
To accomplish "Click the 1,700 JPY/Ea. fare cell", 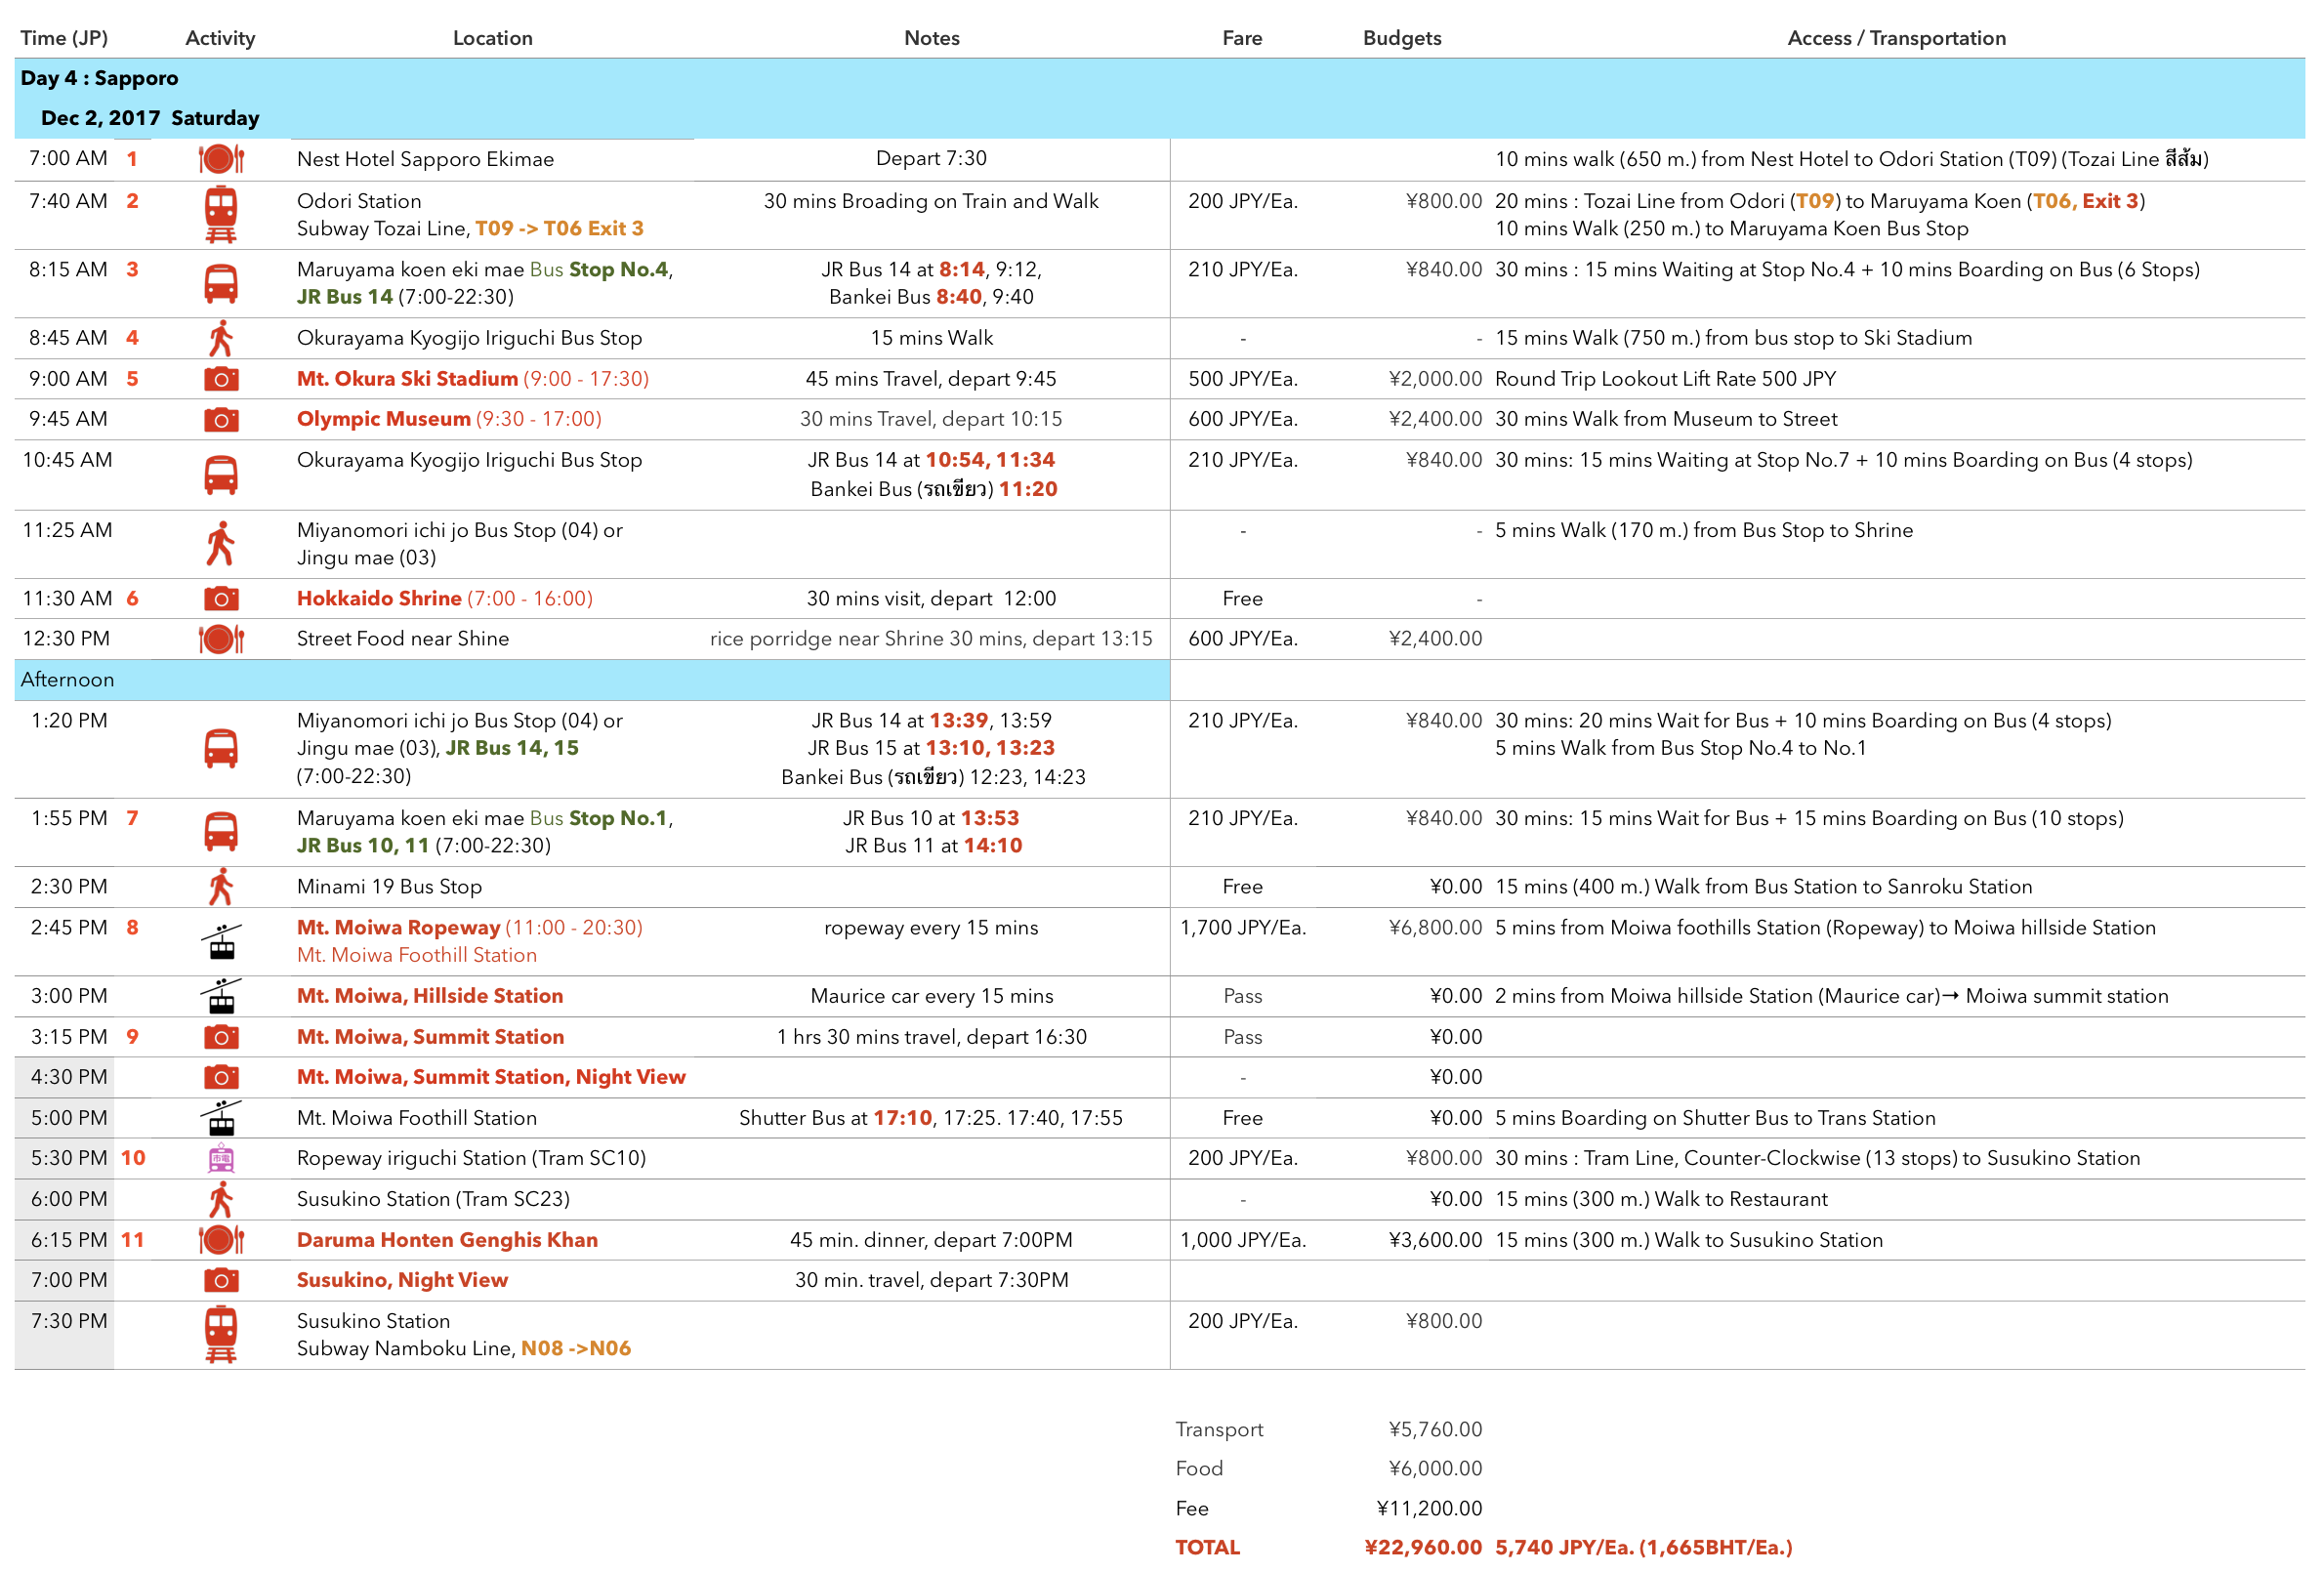I will tap(1242, 928).
